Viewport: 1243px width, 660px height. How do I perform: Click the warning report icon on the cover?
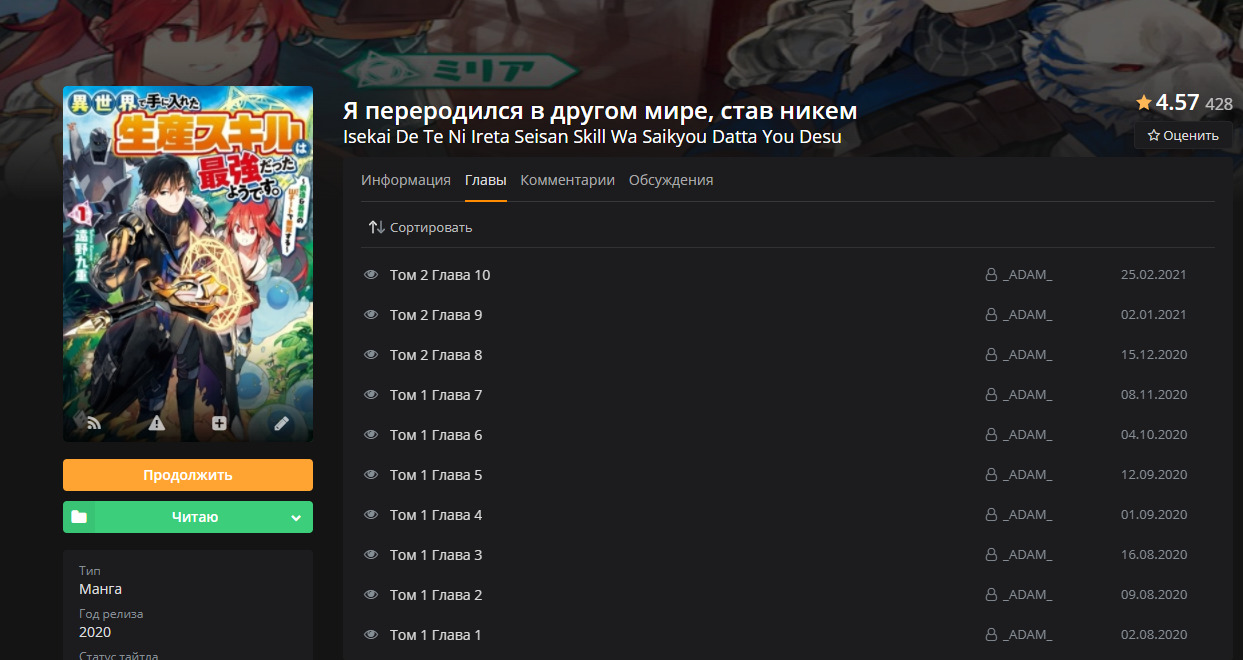tap(156, 423)
